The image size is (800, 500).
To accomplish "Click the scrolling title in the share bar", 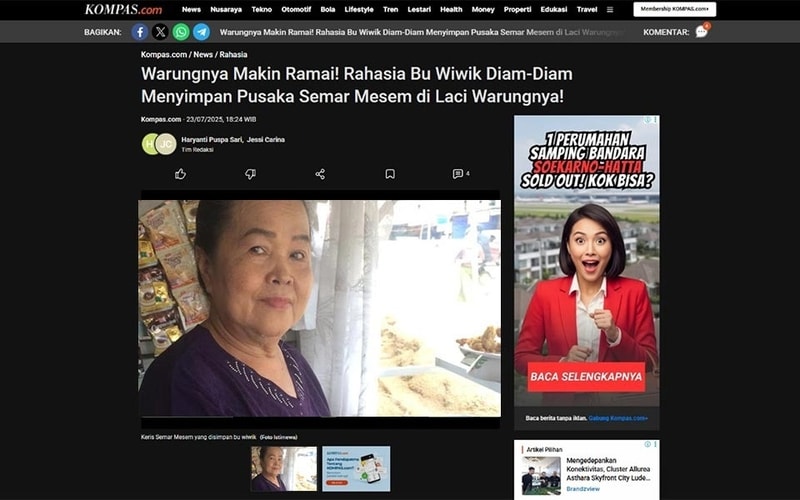I will pyautogui.click(x=422, y=32).
